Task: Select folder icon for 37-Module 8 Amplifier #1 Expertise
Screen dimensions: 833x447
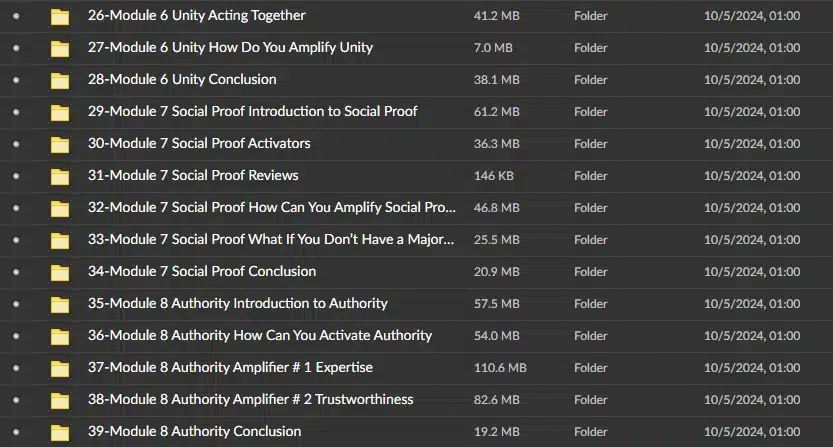Action: 60,368
